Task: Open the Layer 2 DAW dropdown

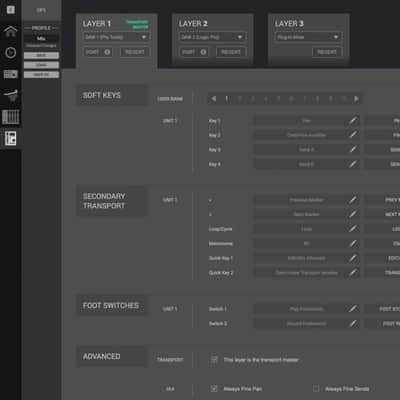Action: pyautogui.click(x=212, y=37)
